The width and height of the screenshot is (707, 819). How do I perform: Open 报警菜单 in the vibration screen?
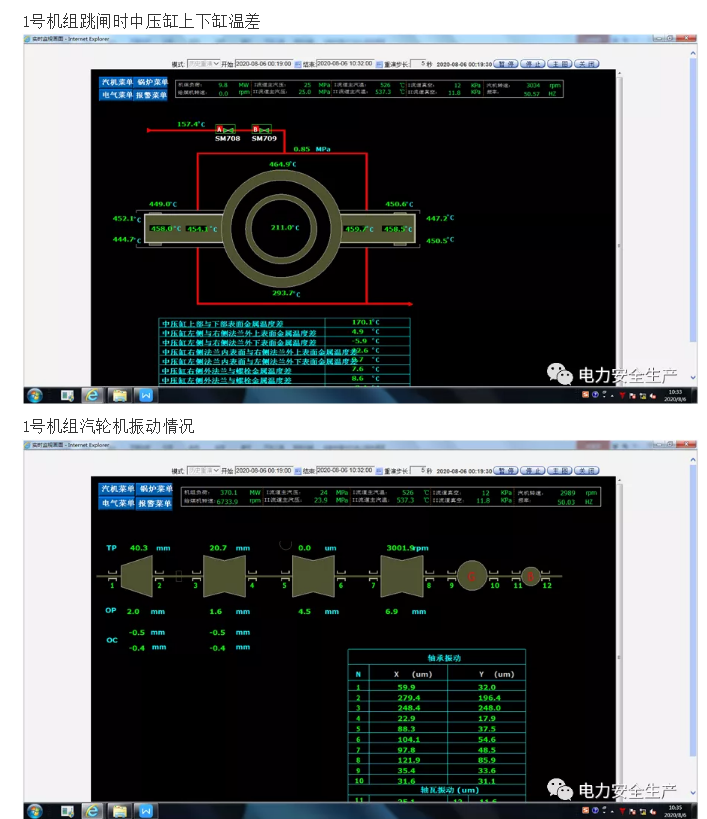(153, 503)
